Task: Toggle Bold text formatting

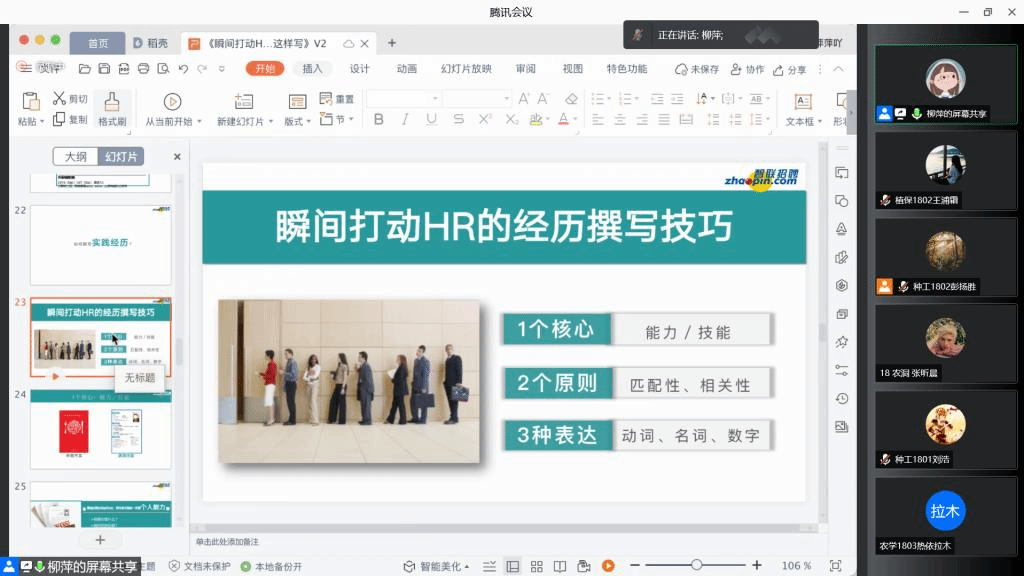Action: click(x=378, y=120)
